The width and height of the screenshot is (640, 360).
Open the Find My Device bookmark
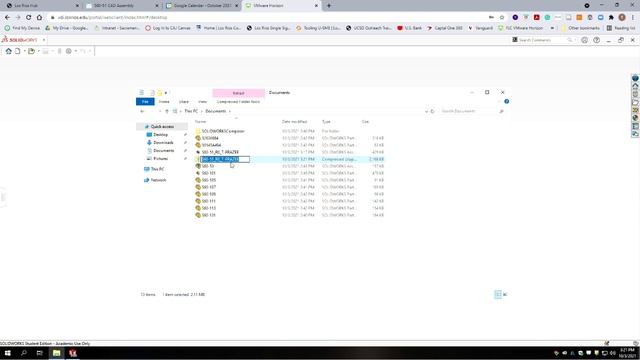(x=22, y=28)
